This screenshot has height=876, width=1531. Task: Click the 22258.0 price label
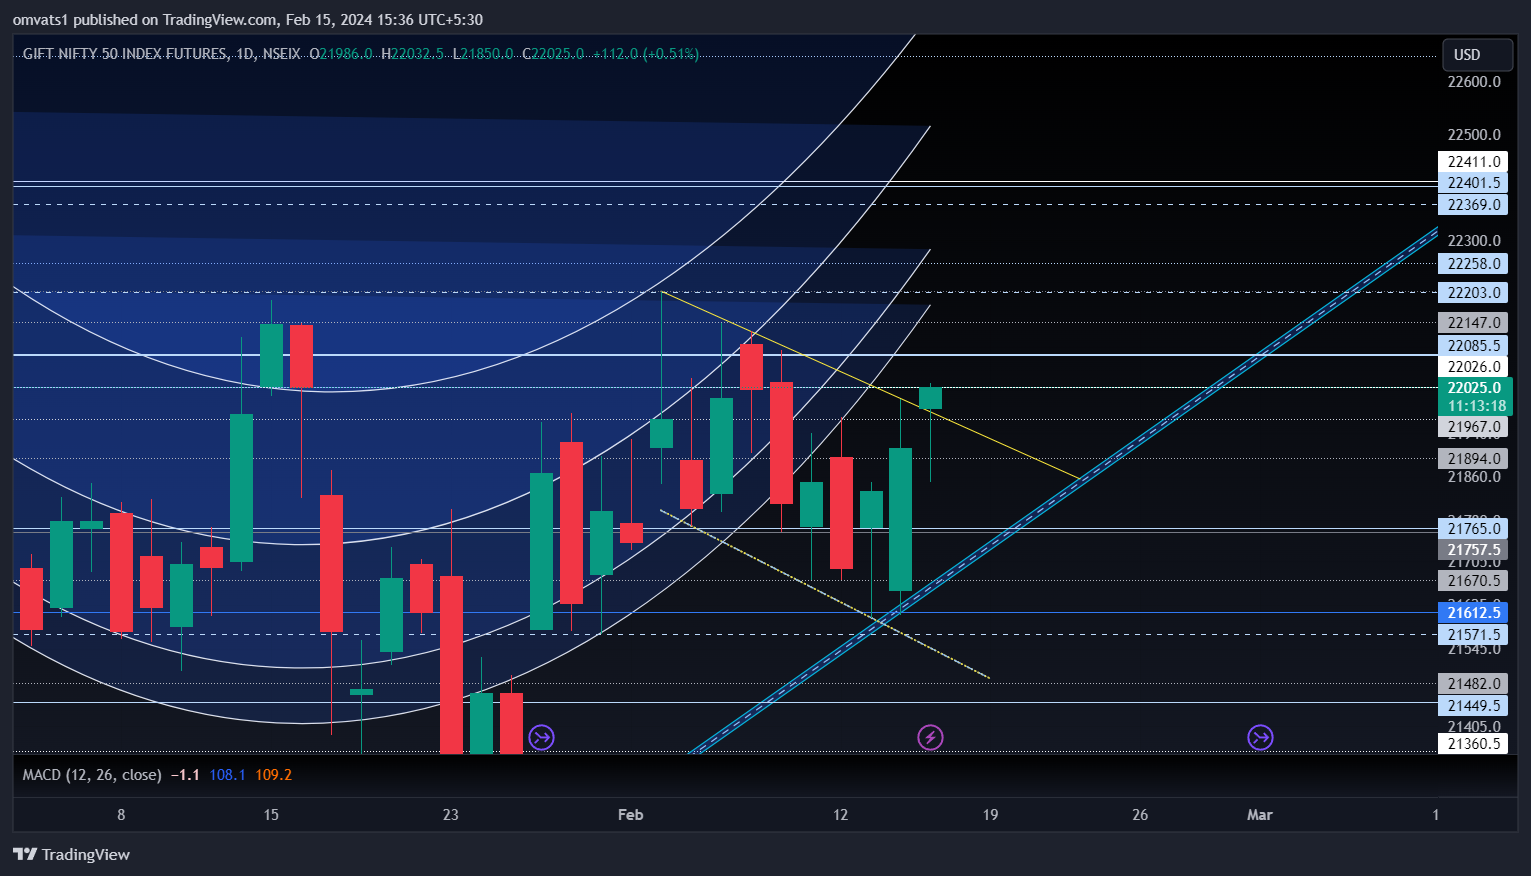tap(1473, 264)
